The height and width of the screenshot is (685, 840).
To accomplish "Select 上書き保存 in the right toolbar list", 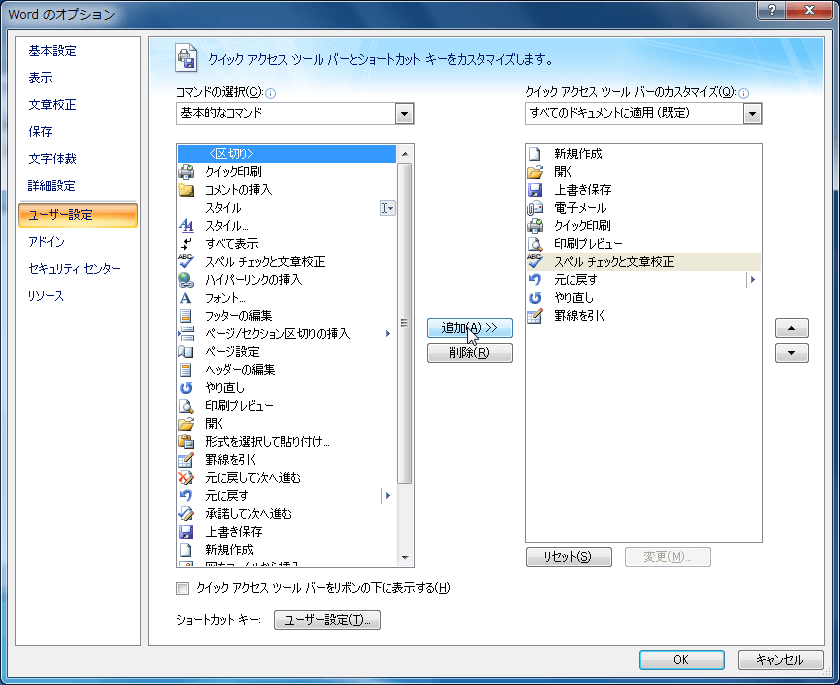I will click(x=643, y=190).
